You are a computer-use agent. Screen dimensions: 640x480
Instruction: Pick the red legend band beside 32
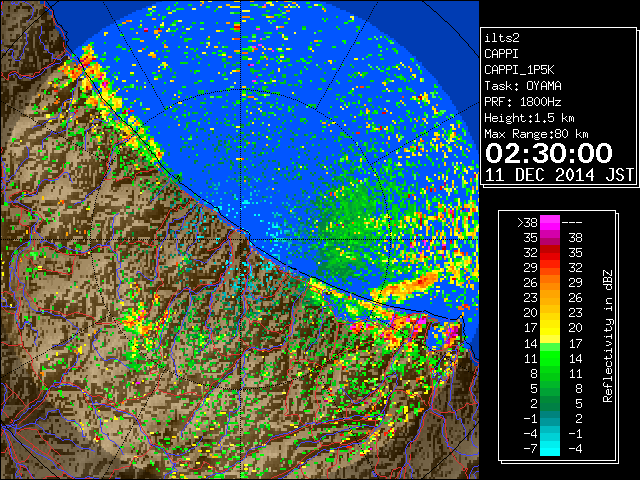tap(550, 253)
